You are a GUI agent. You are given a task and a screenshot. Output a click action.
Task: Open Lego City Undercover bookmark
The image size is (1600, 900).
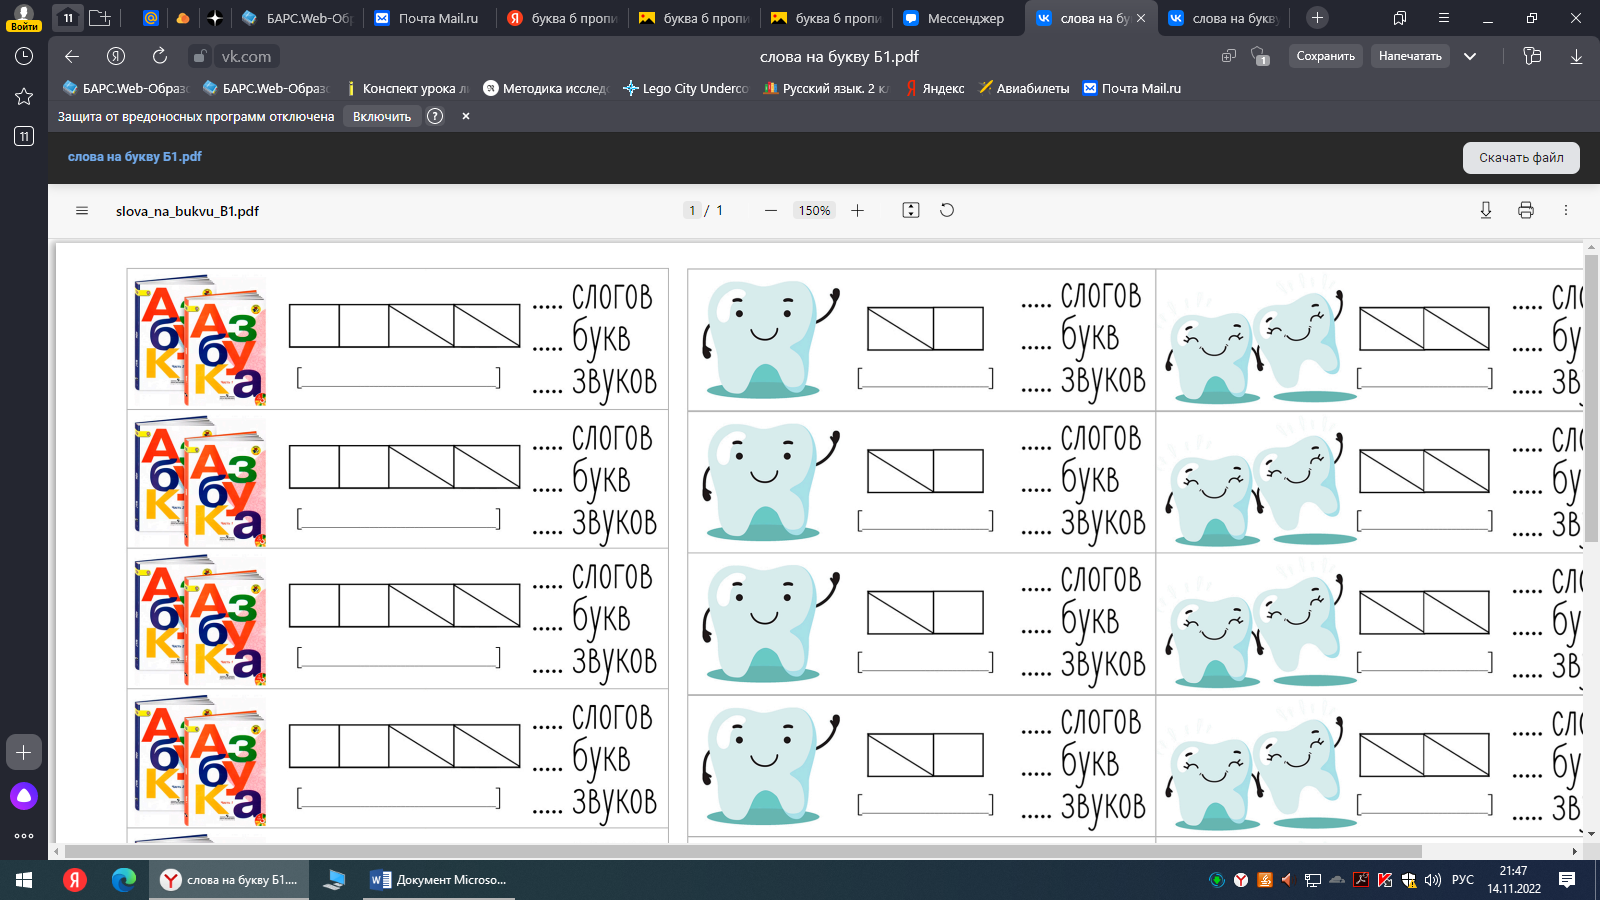click(x=686, y=88)
